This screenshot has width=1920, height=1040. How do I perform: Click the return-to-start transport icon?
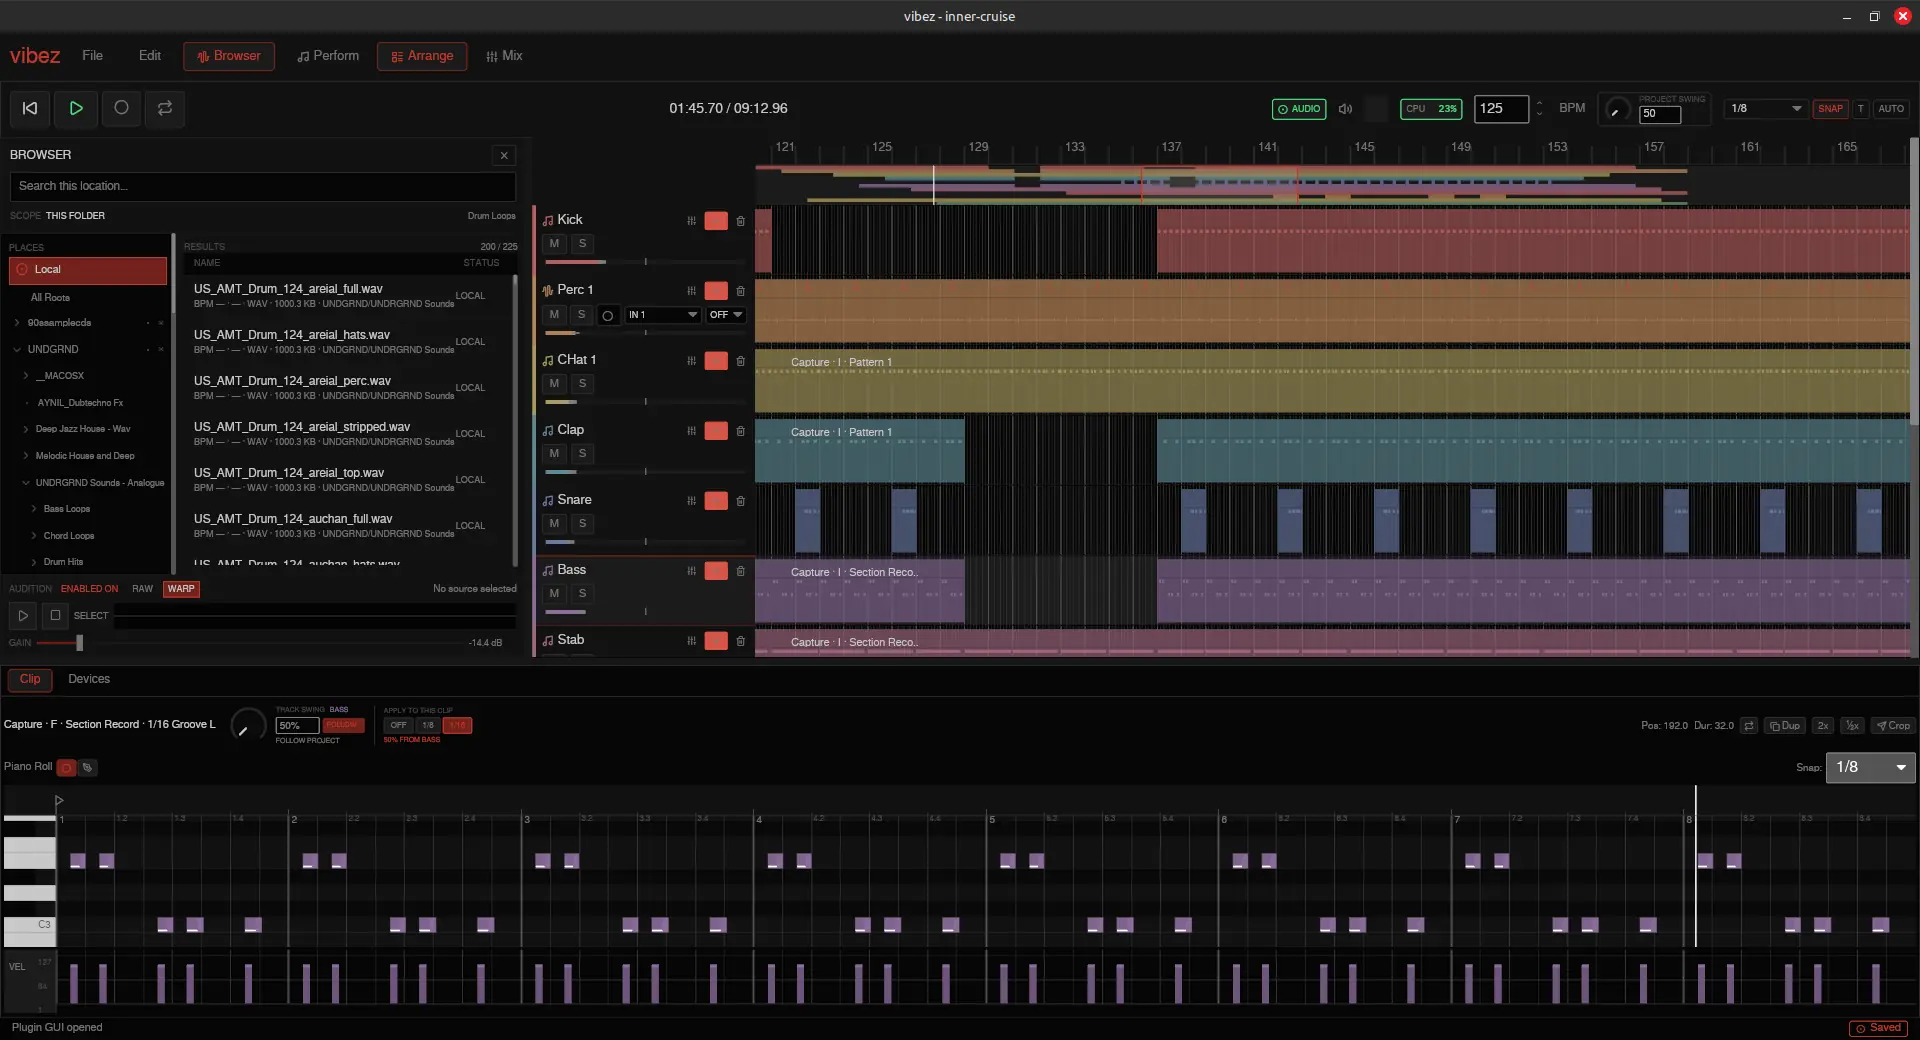pos(30,108)
